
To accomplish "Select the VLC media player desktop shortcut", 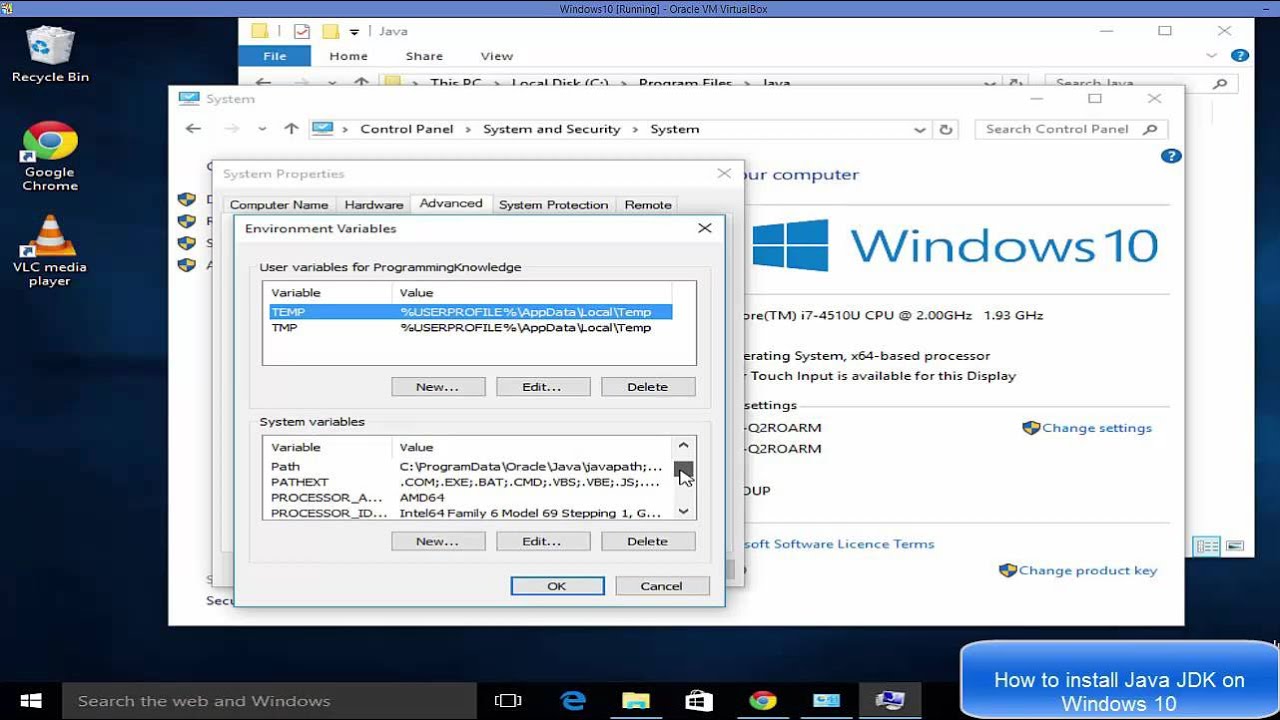I will pyautogui.click(x=50, y=251).
